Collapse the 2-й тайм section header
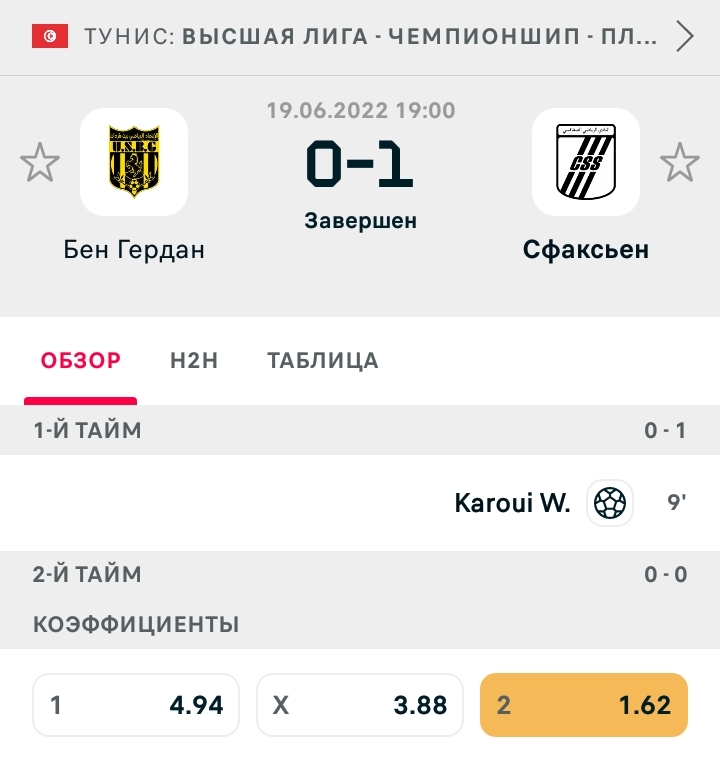 point(360,575)
